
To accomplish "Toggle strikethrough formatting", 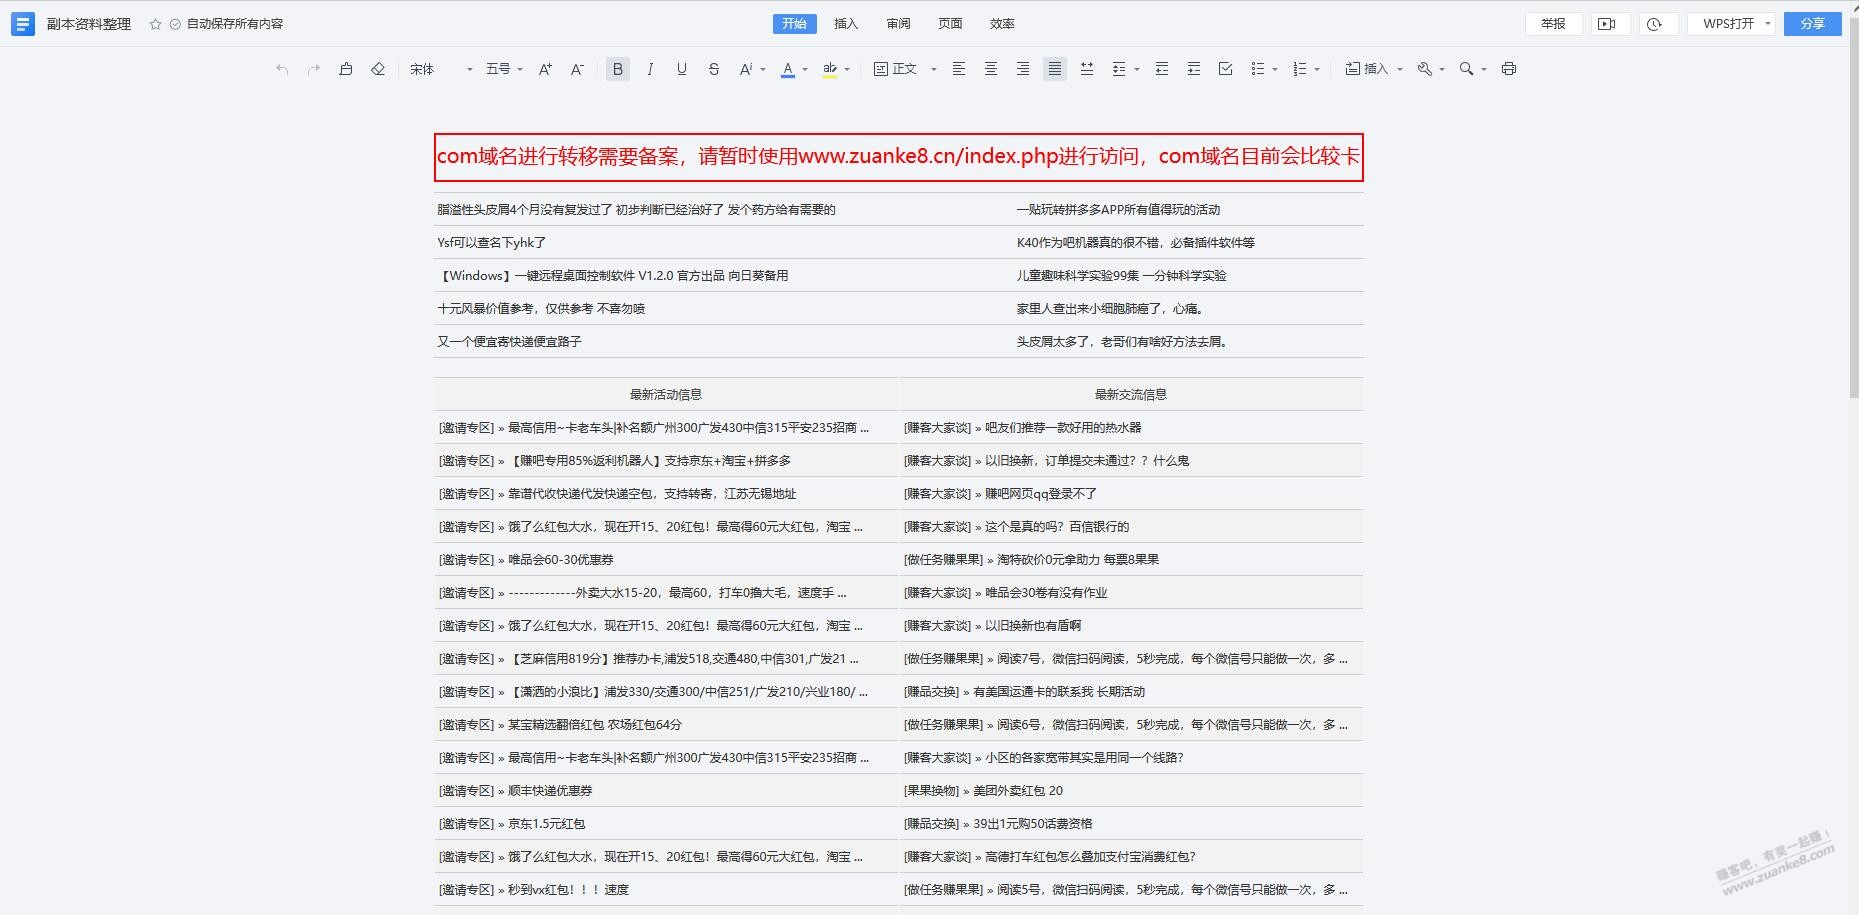I will click(x=714, y=69).
